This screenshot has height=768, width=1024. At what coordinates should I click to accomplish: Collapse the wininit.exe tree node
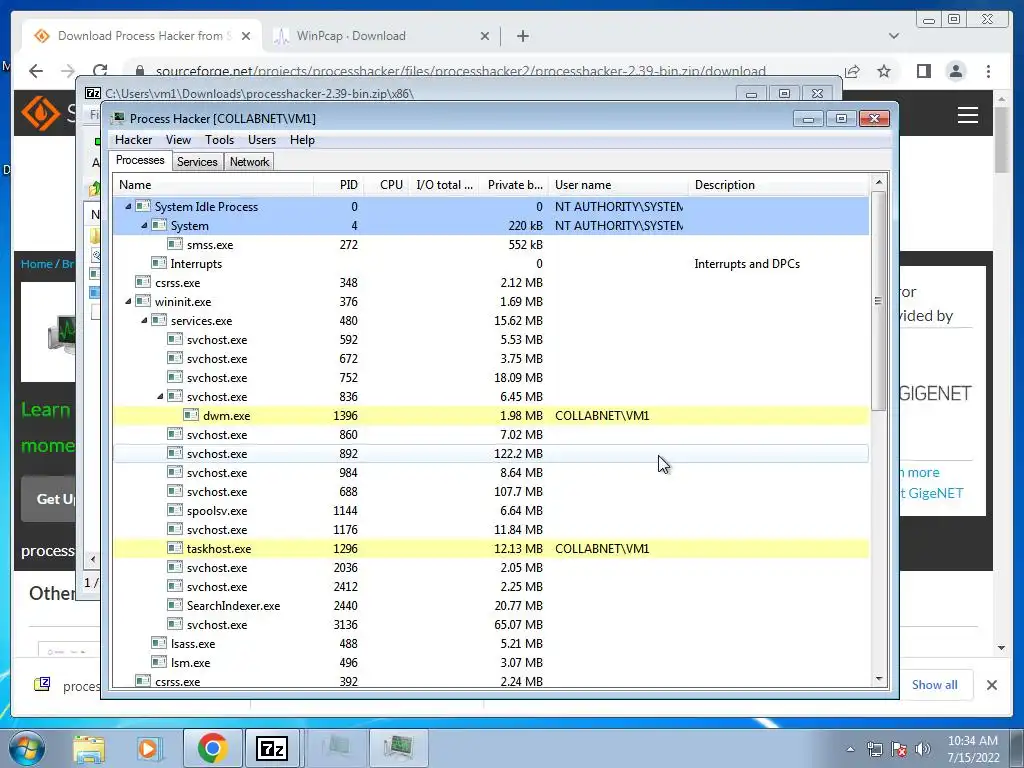pyautogui.click(x=129, y=301)
